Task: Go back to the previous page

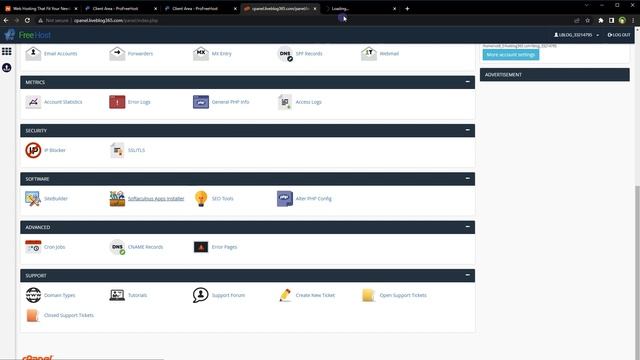Action: coord(6,20)
